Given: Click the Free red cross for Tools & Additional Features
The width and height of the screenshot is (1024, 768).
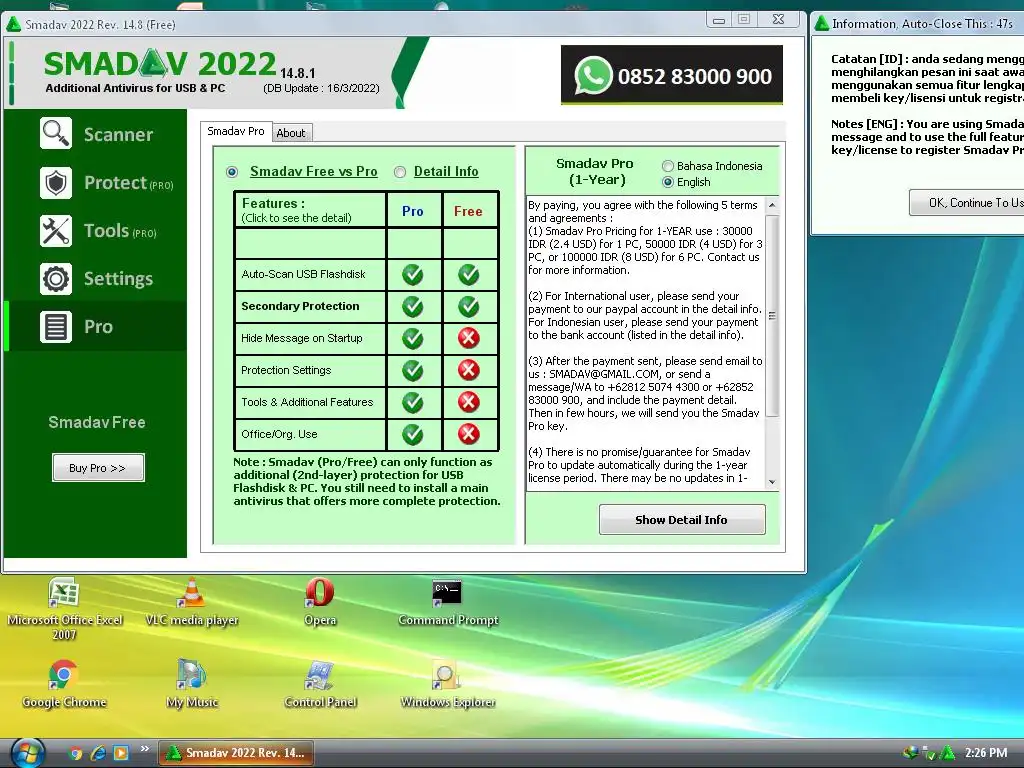Looking at the screenshot, I should 468,402.
